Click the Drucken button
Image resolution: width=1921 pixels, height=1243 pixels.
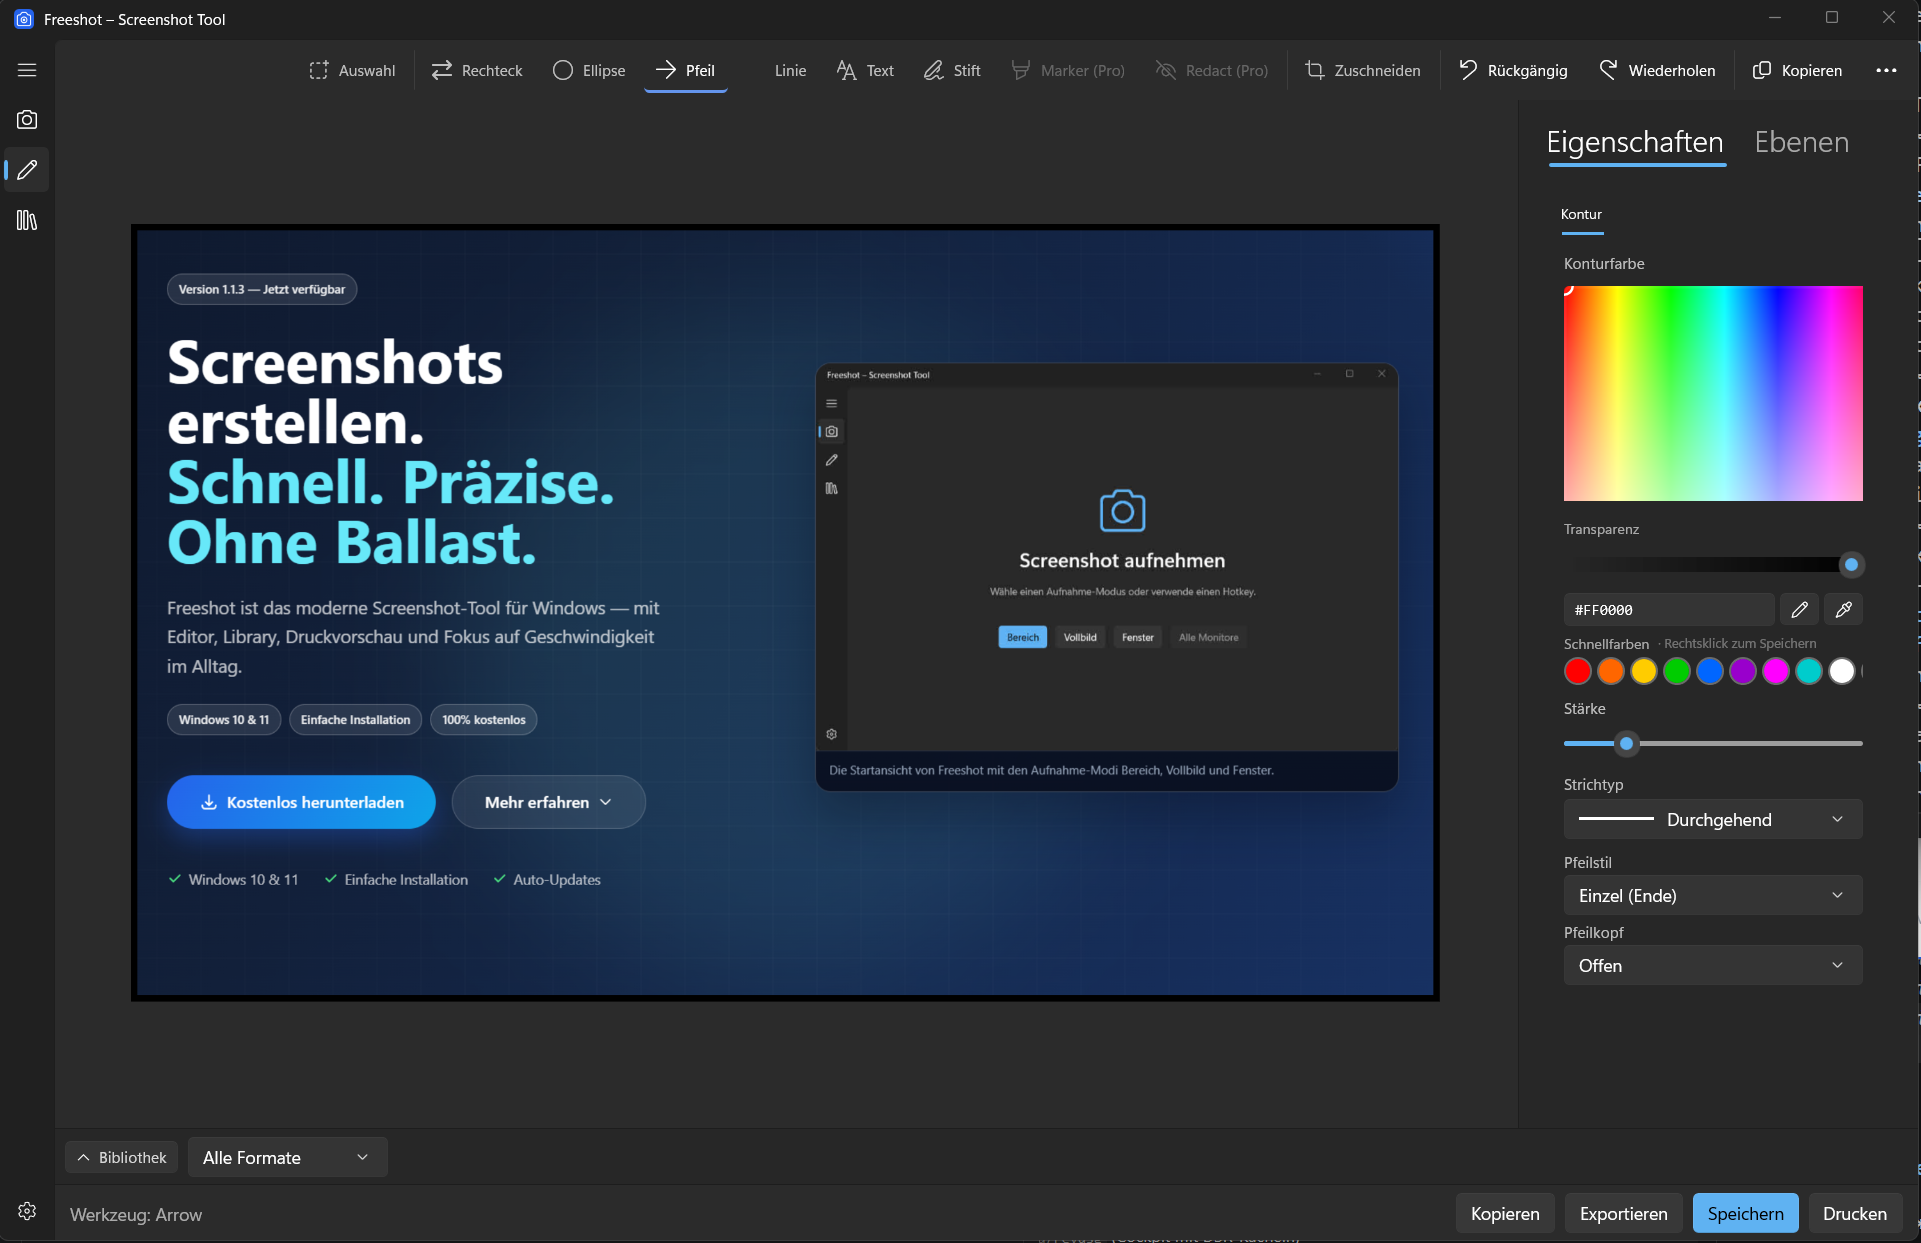click(1854, 1213)
